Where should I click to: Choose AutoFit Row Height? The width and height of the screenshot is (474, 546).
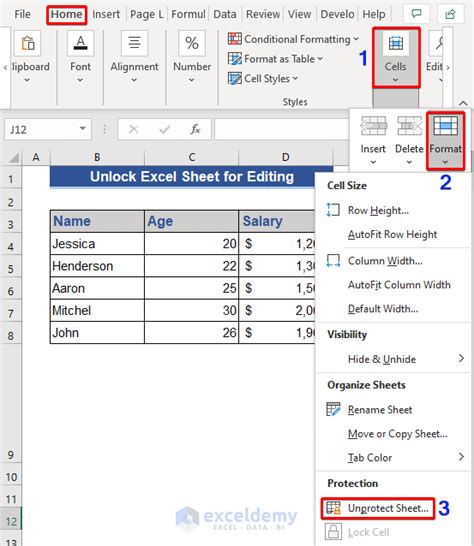click(393, 234)
